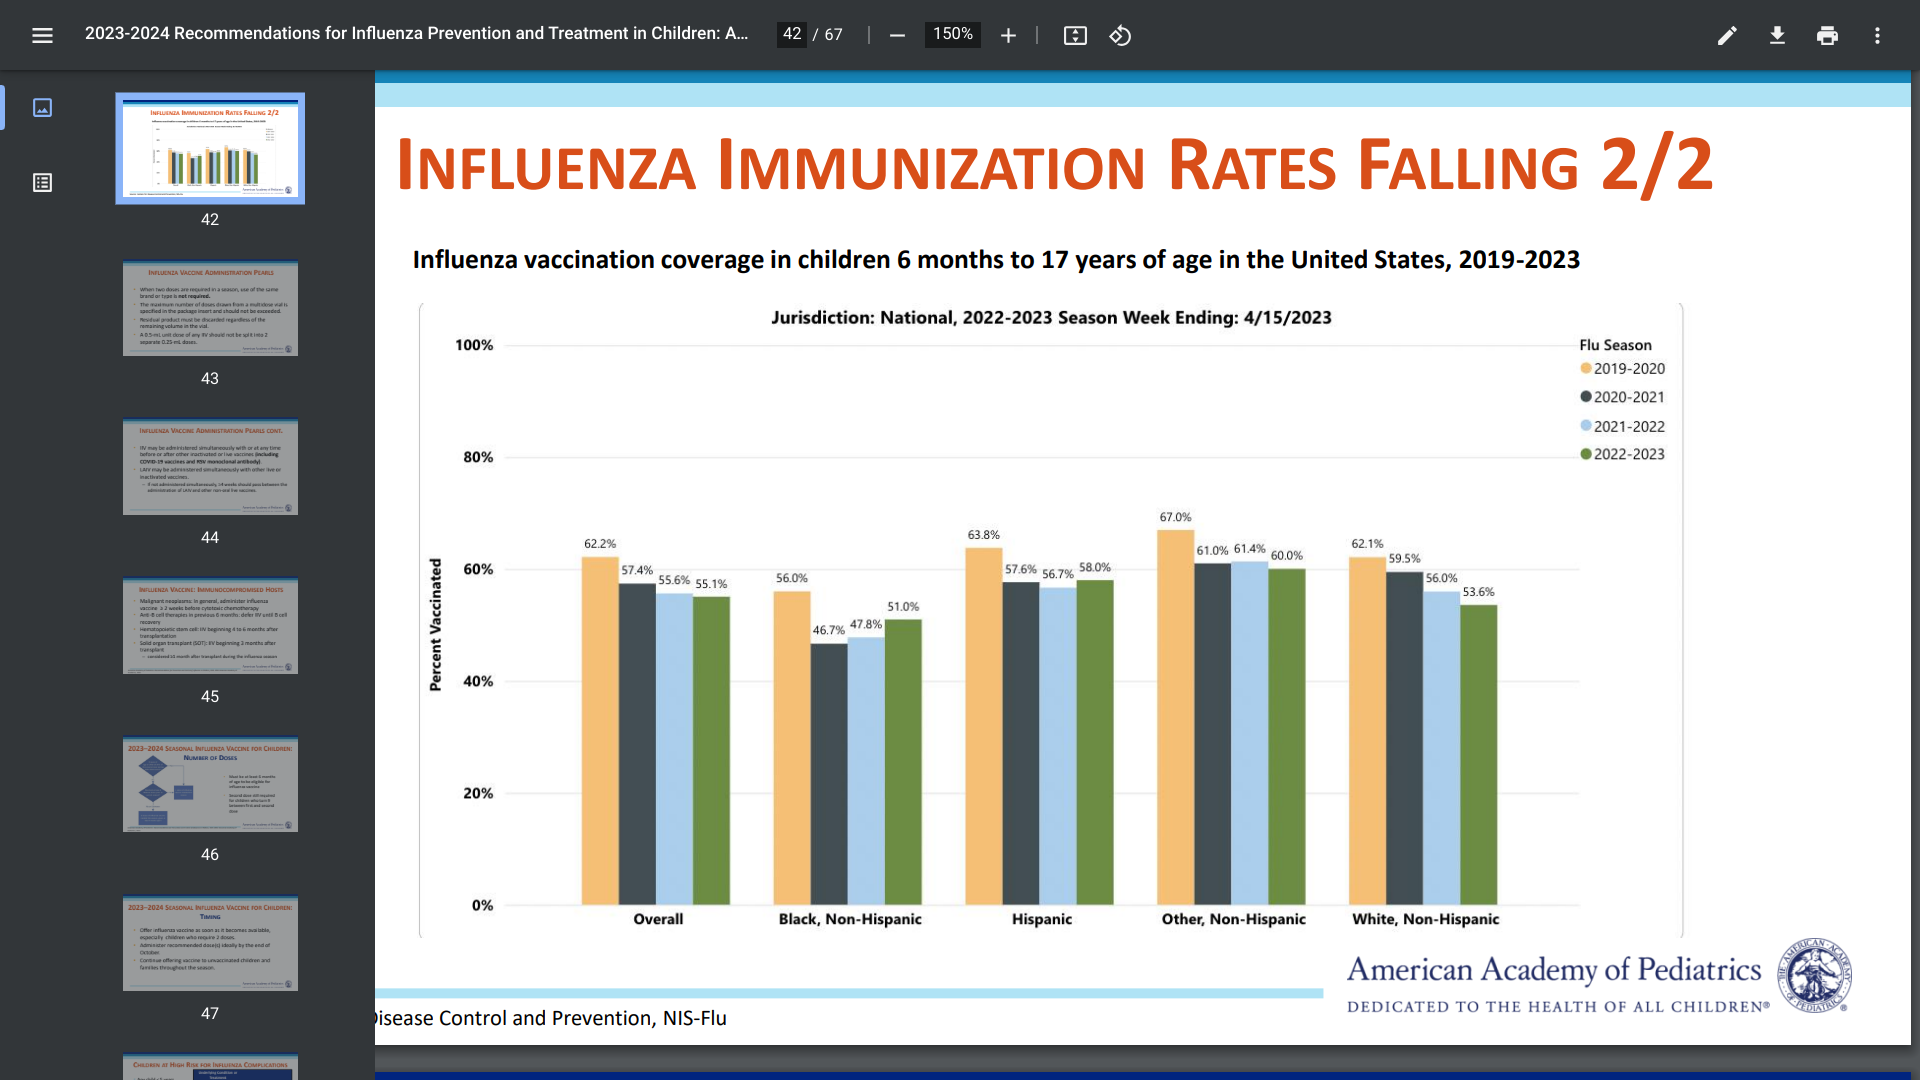Click the 2022-2023 green legend swatch

1586,454
